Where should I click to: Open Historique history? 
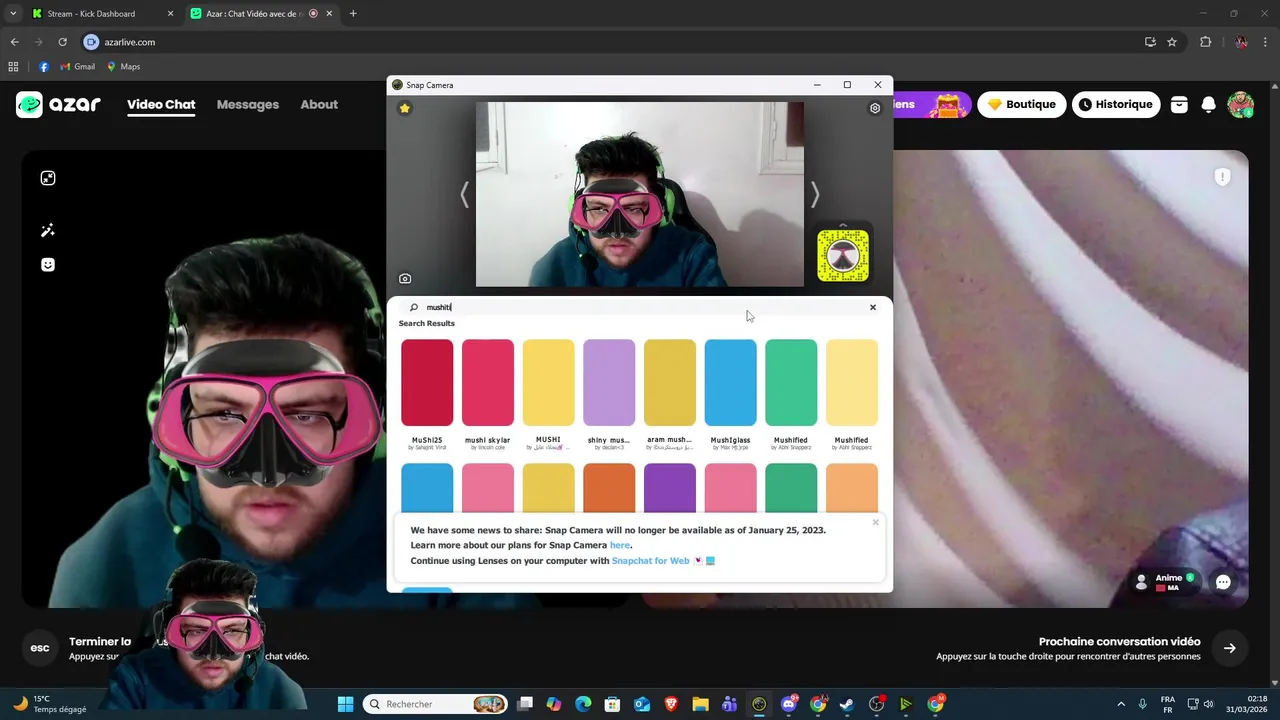(x=1116, y=104)
